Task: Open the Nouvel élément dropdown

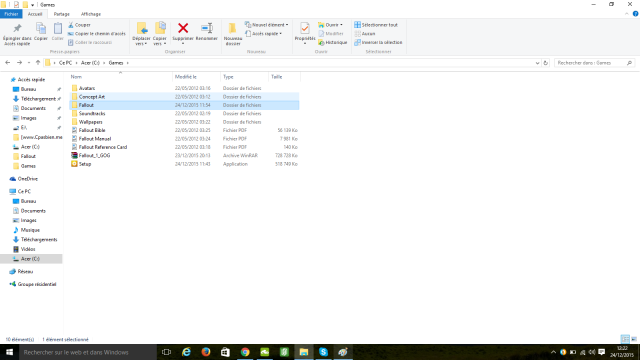Action: coord(267,25)
